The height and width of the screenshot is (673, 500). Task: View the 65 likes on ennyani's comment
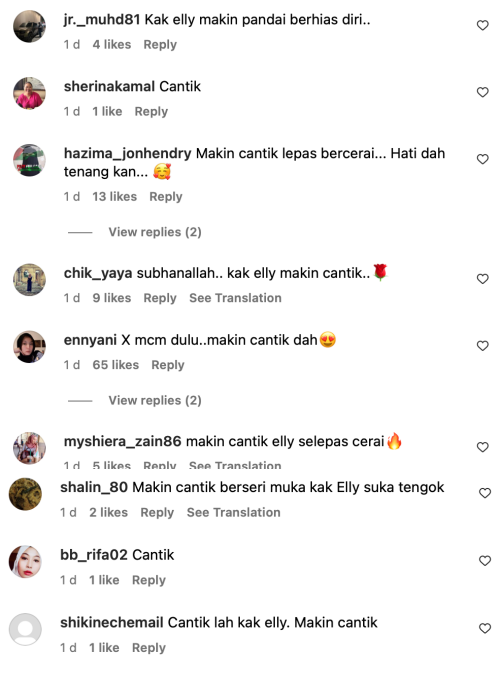(116, 365)
